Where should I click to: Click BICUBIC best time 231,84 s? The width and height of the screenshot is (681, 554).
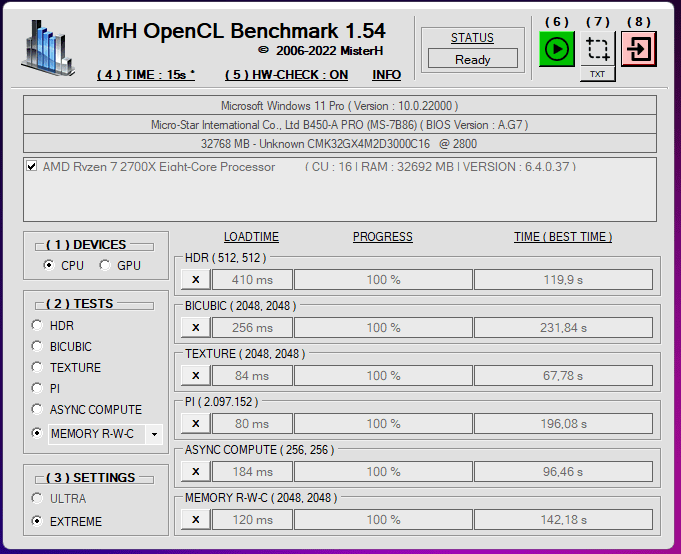[563, 327]
